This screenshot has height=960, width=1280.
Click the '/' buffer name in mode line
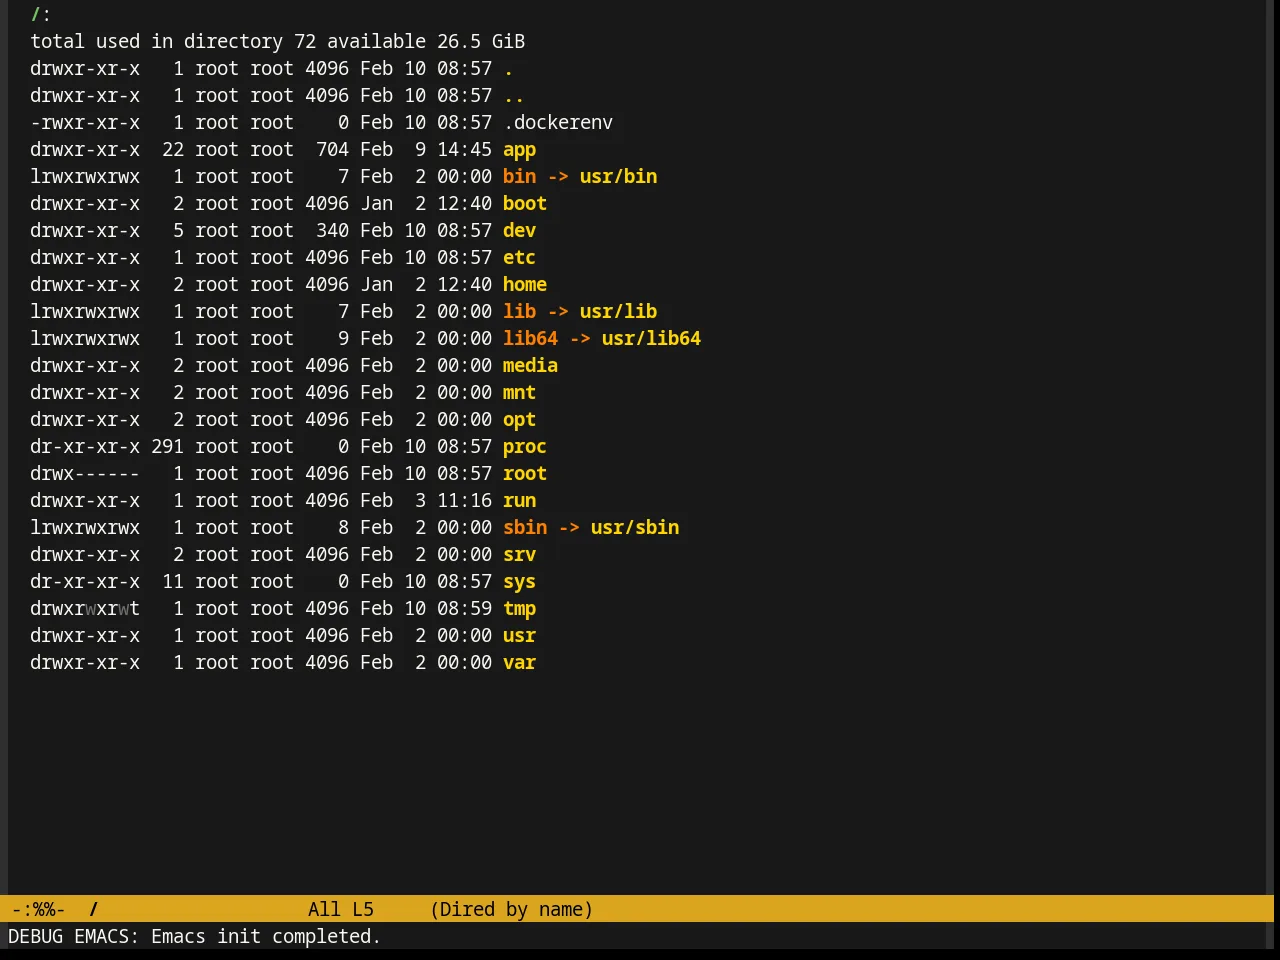(93, 909)
